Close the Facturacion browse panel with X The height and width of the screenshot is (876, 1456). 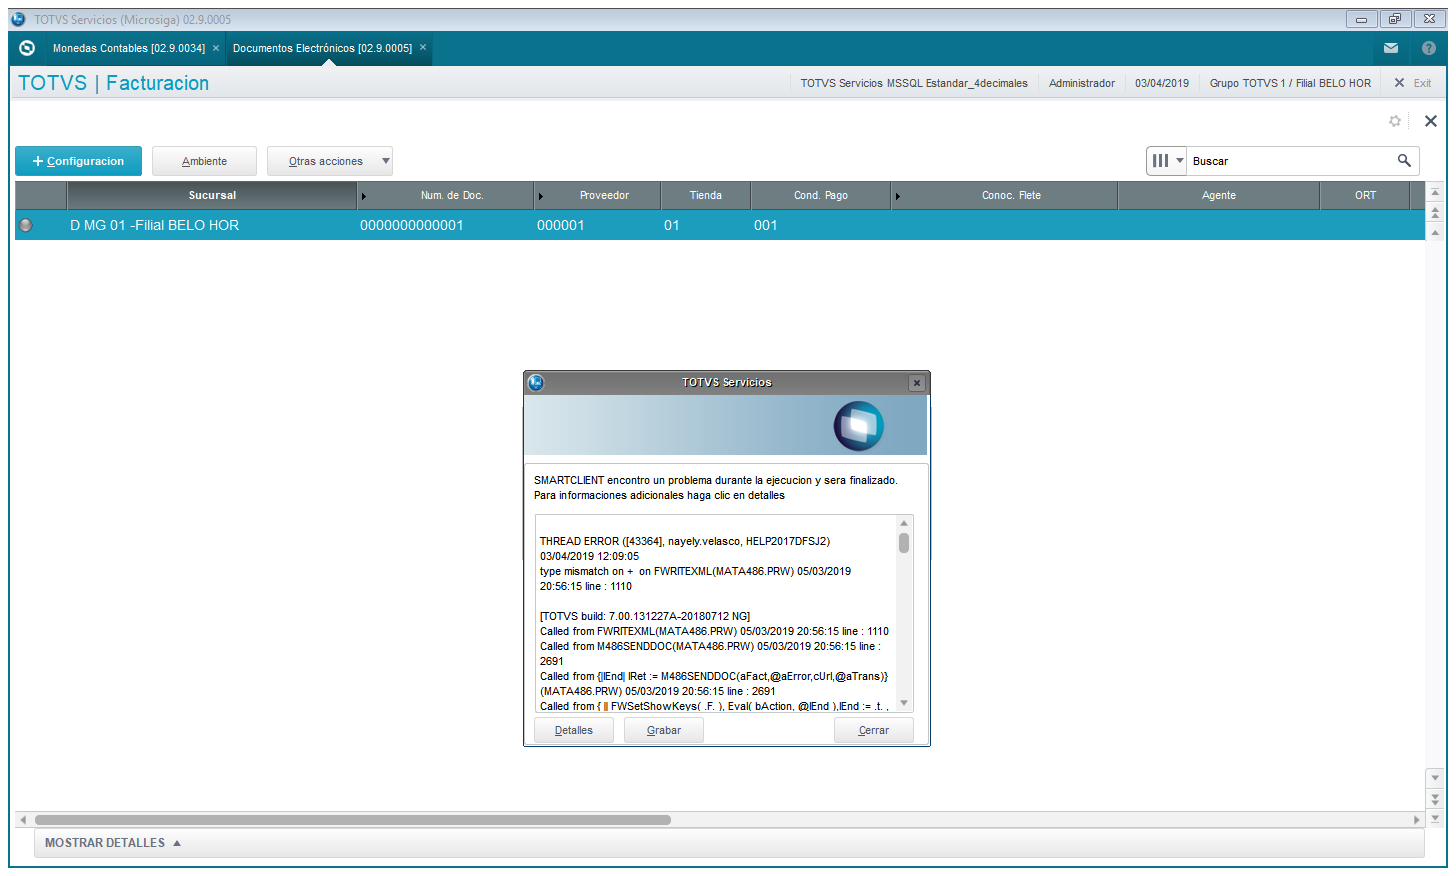[x=1431, y=121]
